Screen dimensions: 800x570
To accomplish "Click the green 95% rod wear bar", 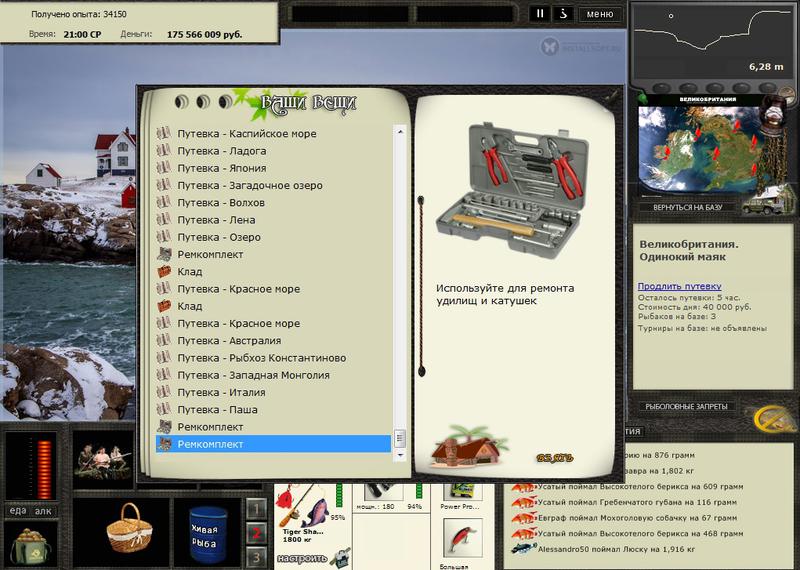I will [339, 495].
